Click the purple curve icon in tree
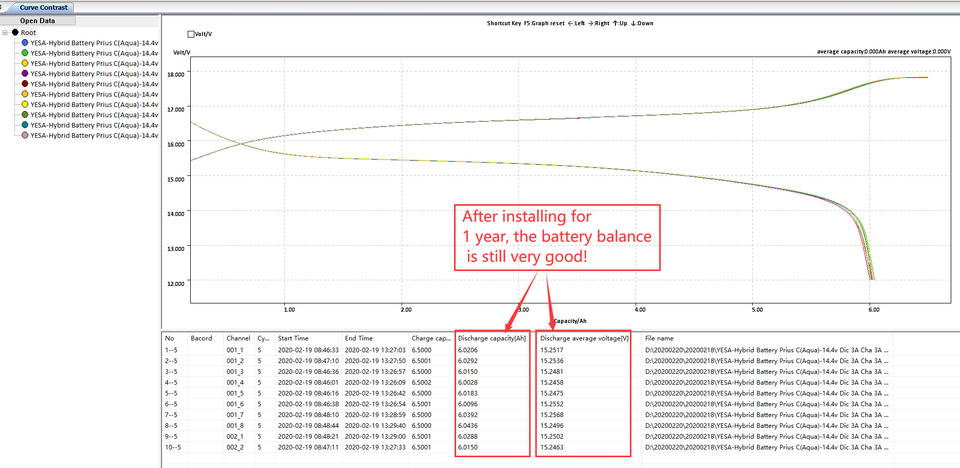Image resolution: width=960 pixels, height=468 pixels. point(25,73)
